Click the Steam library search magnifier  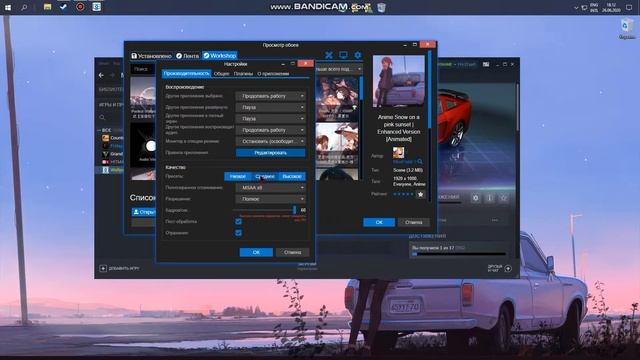coord(102,118)
